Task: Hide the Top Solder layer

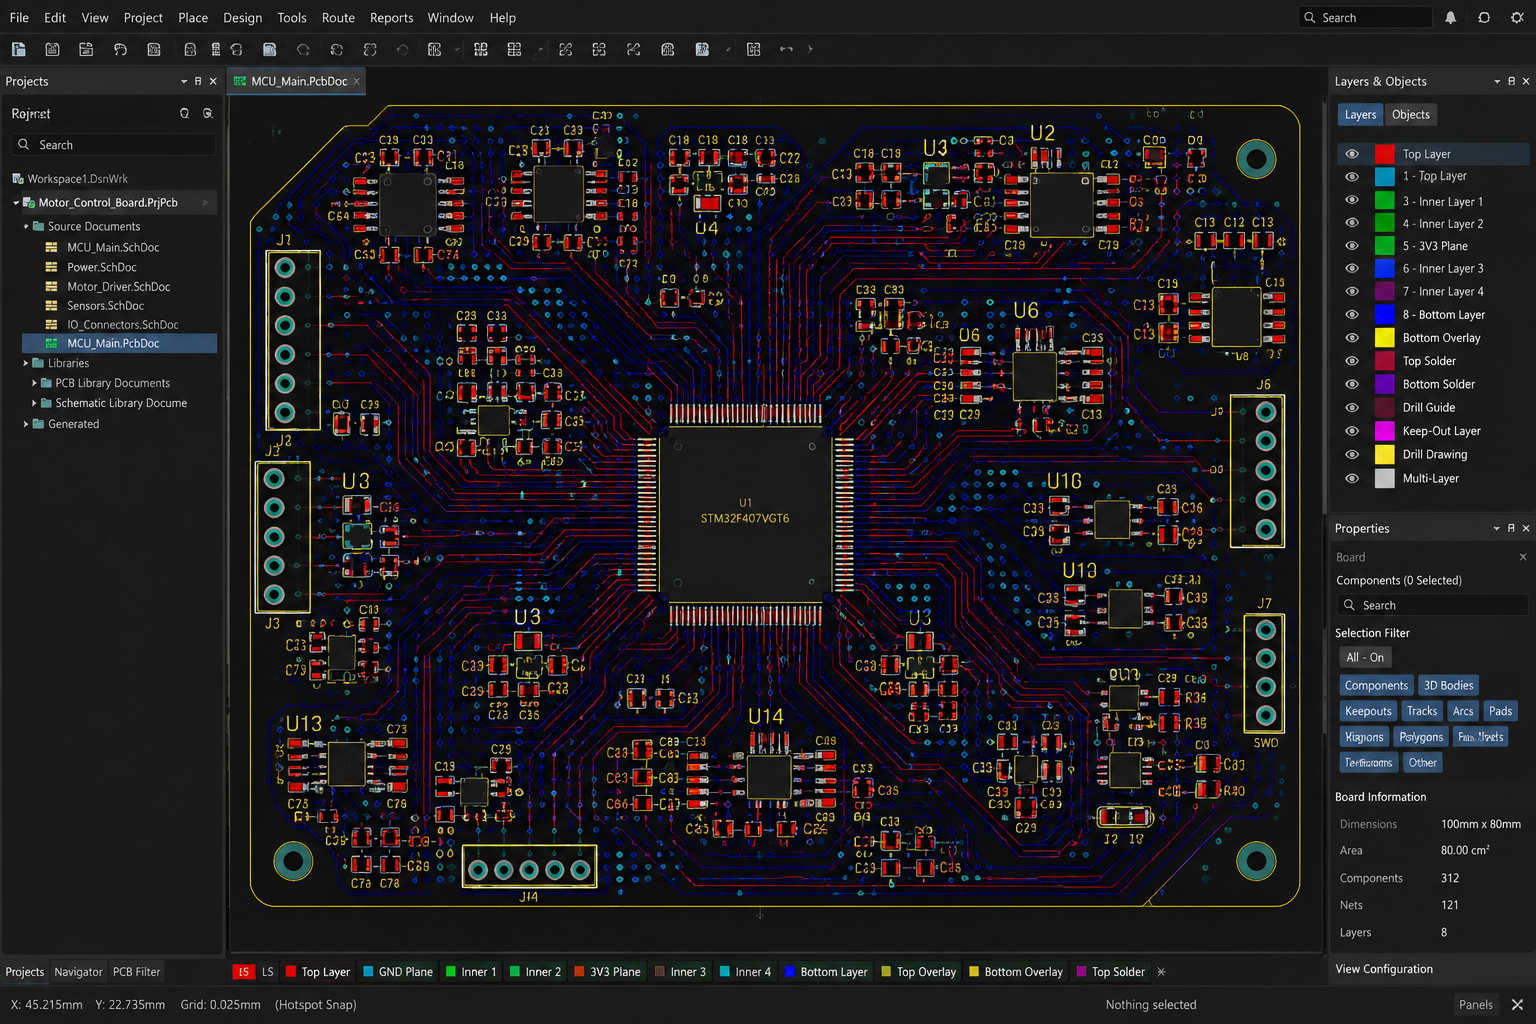Action: pos(1352,361)
